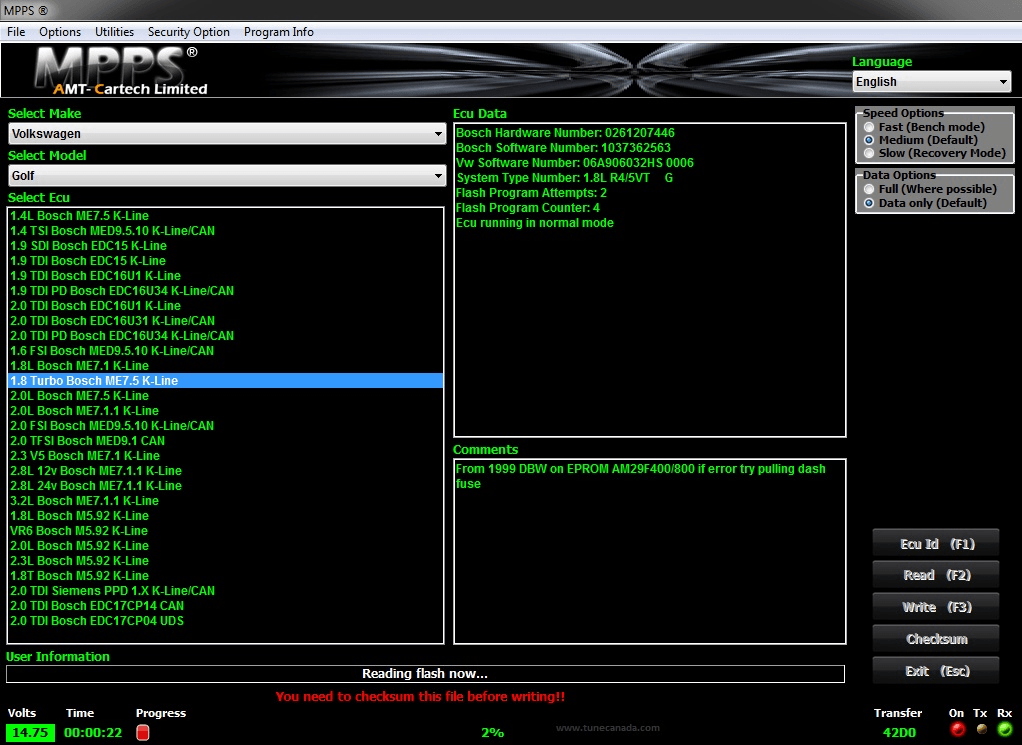Open the Security Option menu
This screenshot has height=745, width=1022.
click(x=188, y=31)
